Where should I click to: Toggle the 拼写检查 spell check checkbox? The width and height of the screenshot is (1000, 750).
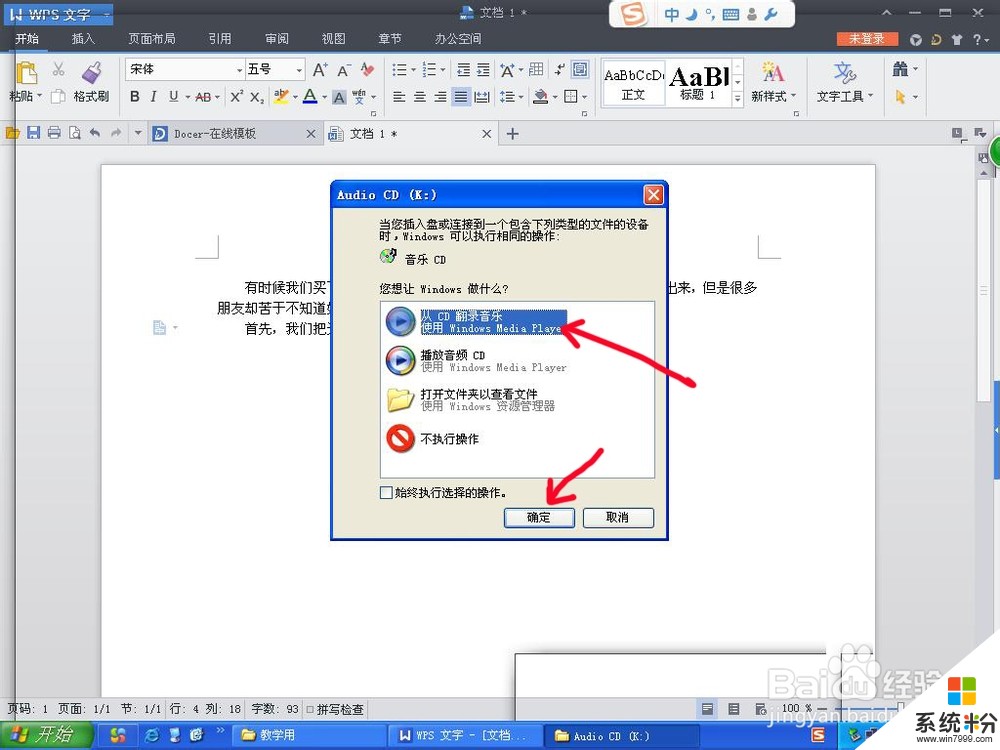310,709
